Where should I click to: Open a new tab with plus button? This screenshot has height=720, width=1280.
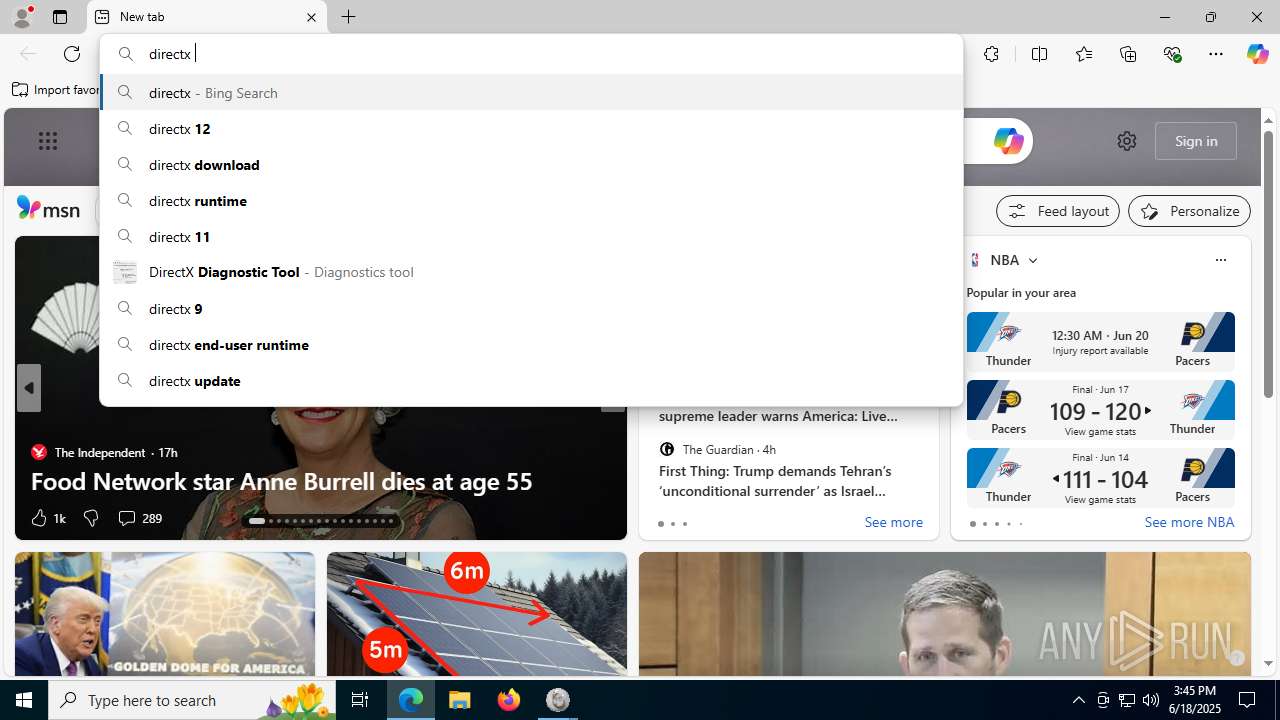point(348,17)
